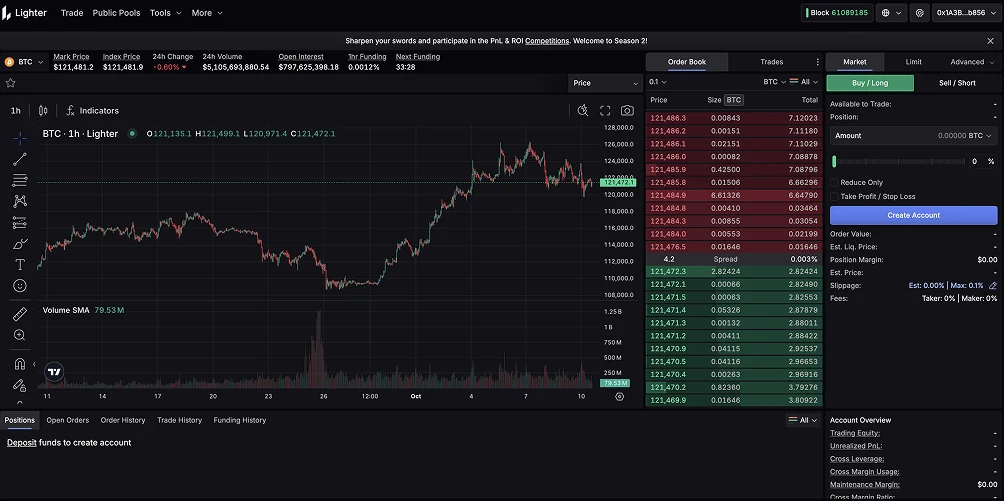Open the candlestick chart type selector
The height and width of the screenshot is (501, 1004).
point(43,111)
